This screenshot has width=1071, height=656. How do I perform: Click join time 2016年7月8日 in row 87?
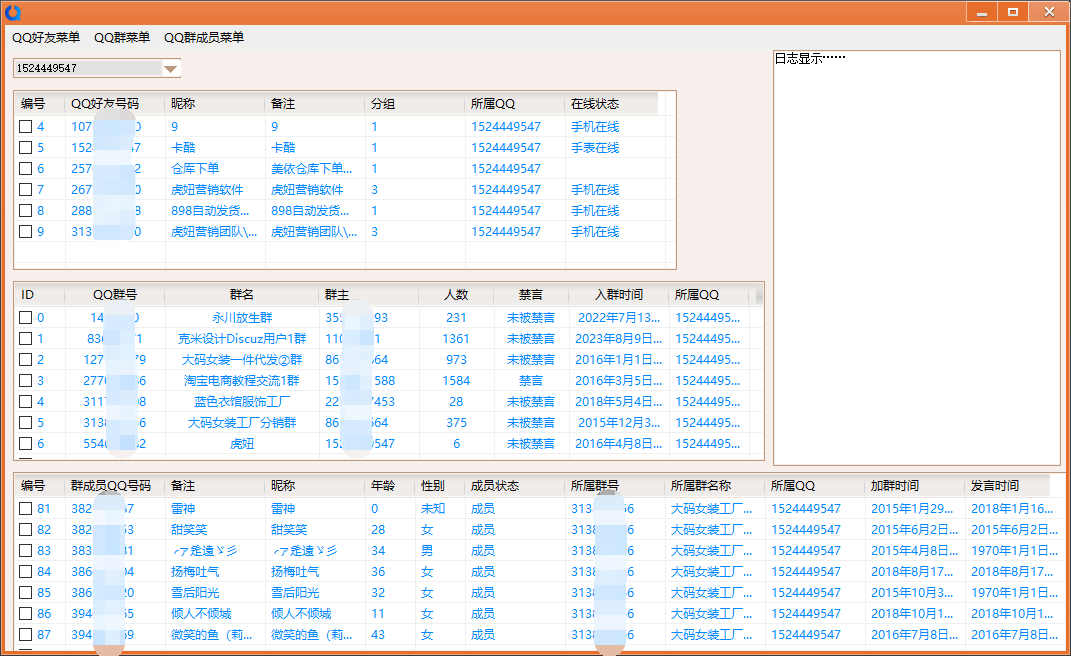pos(915,635)
